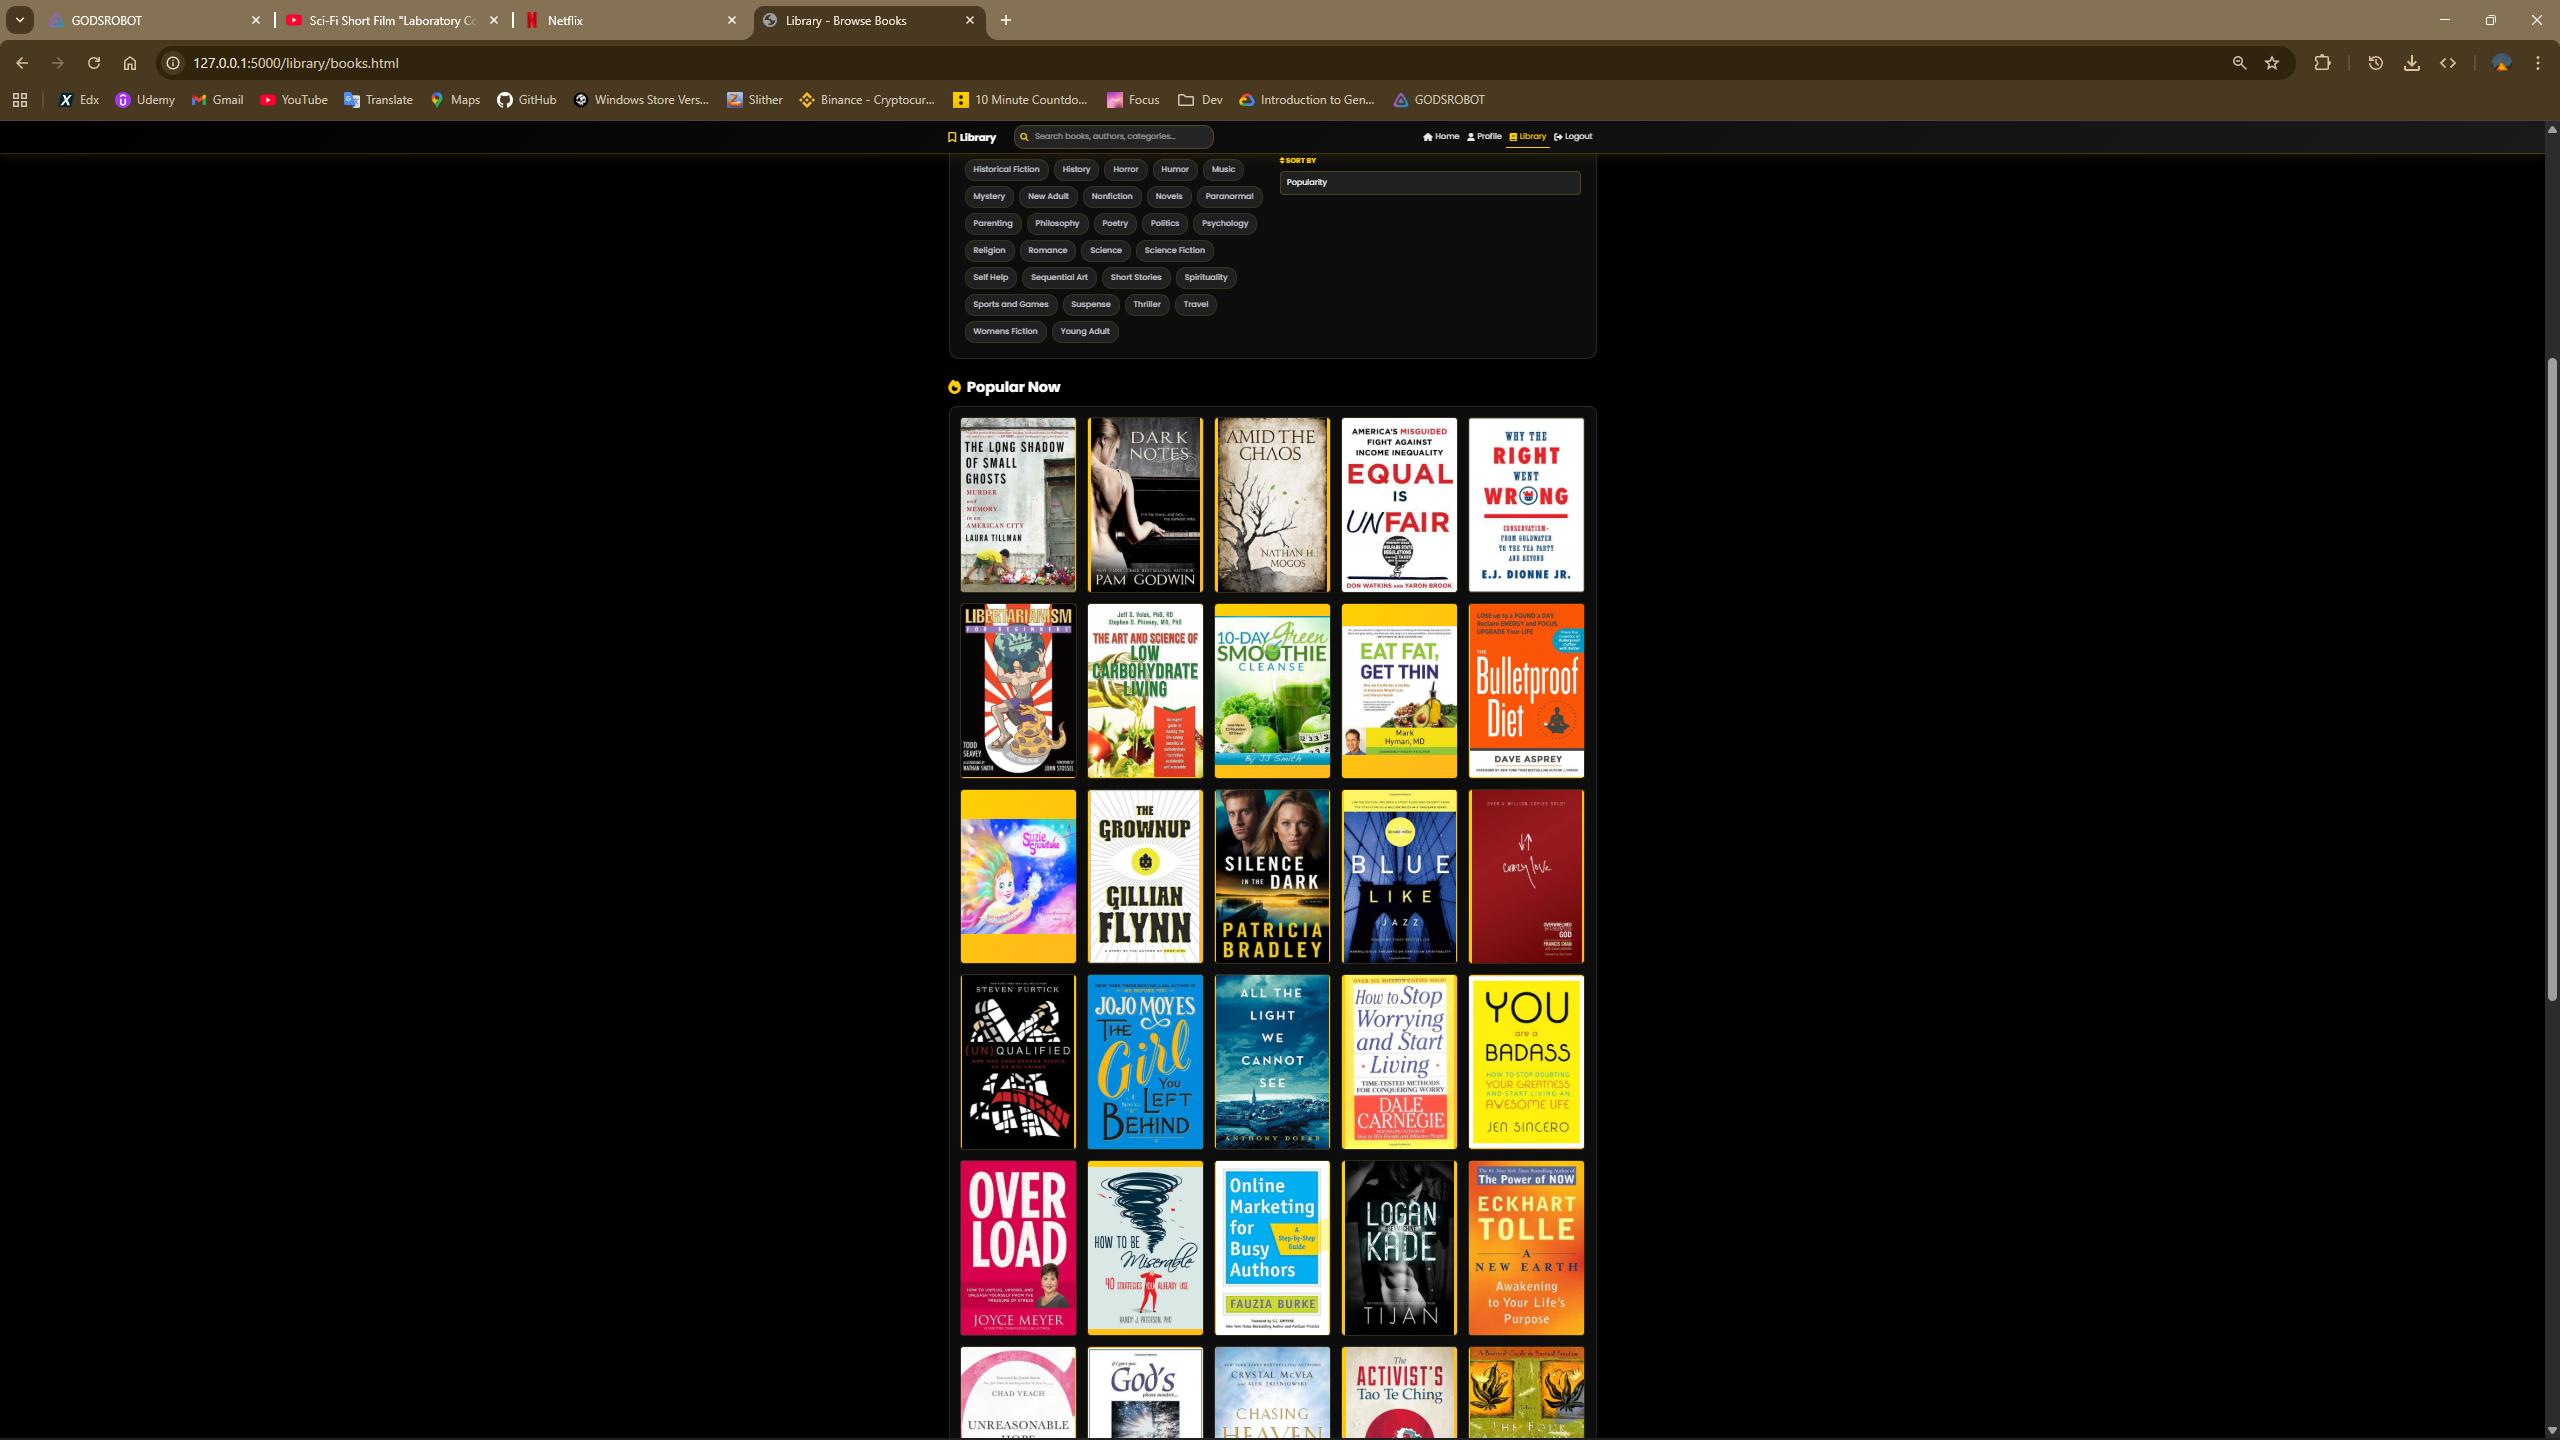The width and height of the screenshot is (2560, 1440).
Task: Click the Library book icon in the navbar
Action: pyautogui.click(x=1513, y=136)
